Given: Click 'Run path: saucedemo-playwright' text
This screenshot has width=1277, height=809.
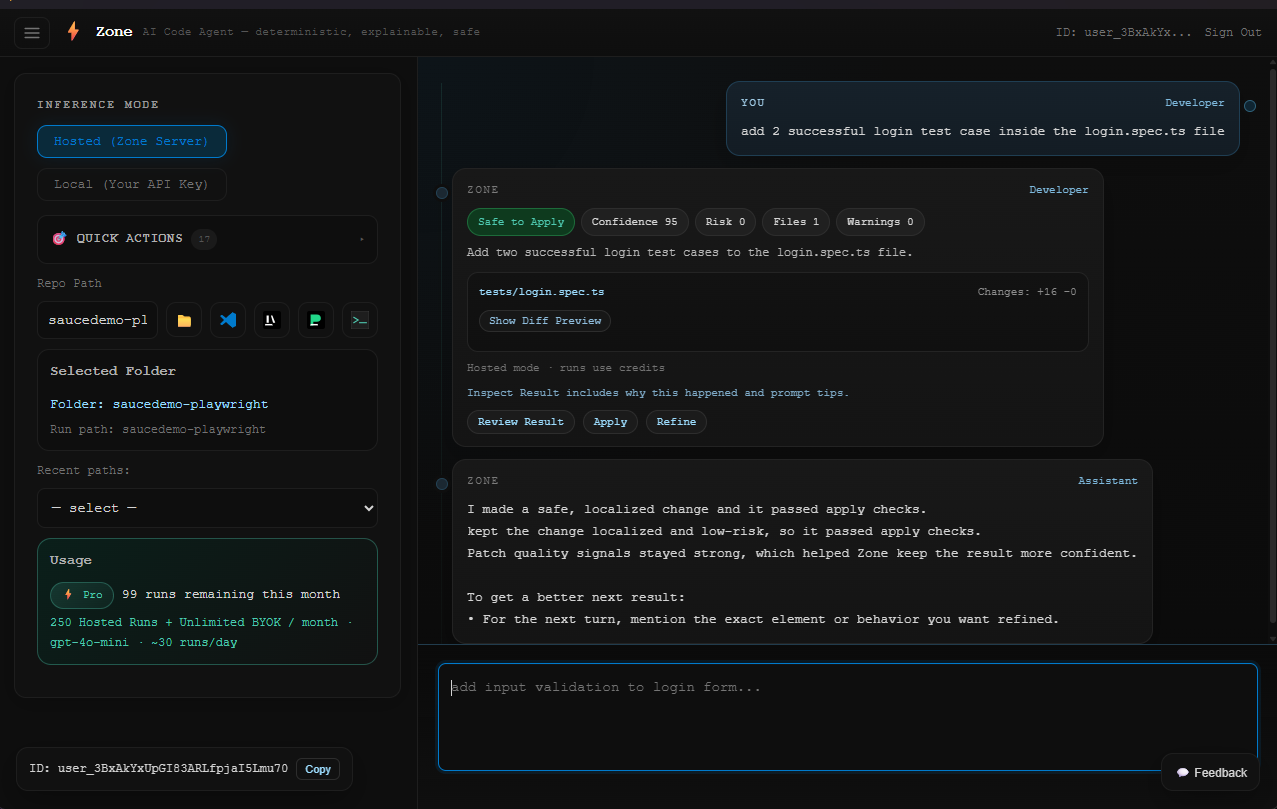Looking at the screenshot, I should click(158, 429).
